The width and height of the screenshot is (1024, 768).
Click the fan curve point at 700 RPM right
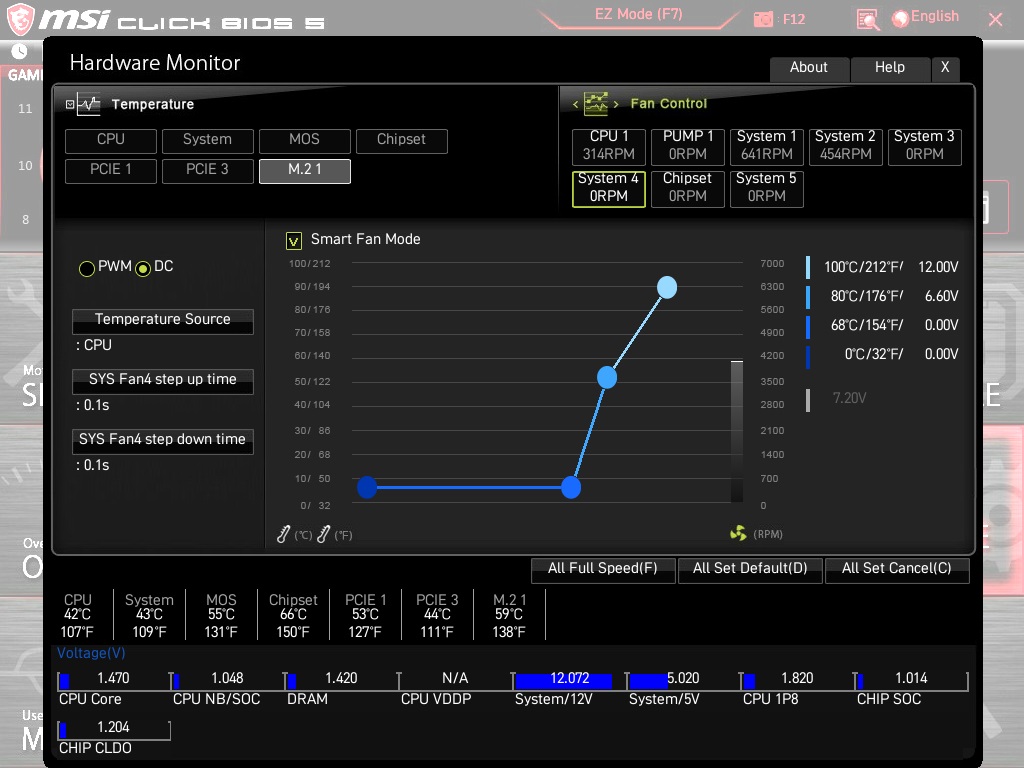pyautogui.click(x=571, y=487)
